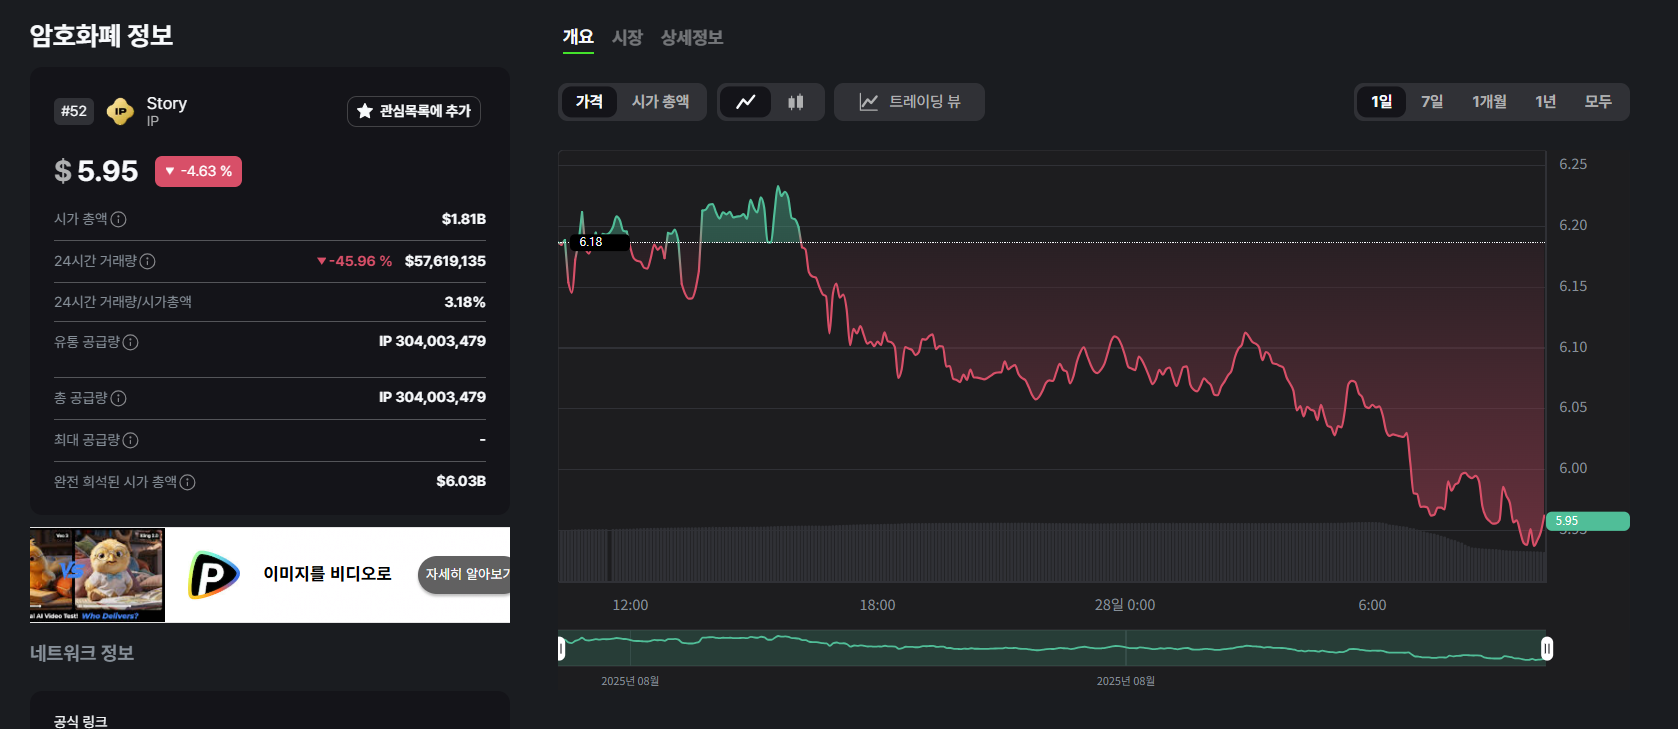Set chart range to 1일
The width and height of the screenshot is (1678, 729).
1381,102
